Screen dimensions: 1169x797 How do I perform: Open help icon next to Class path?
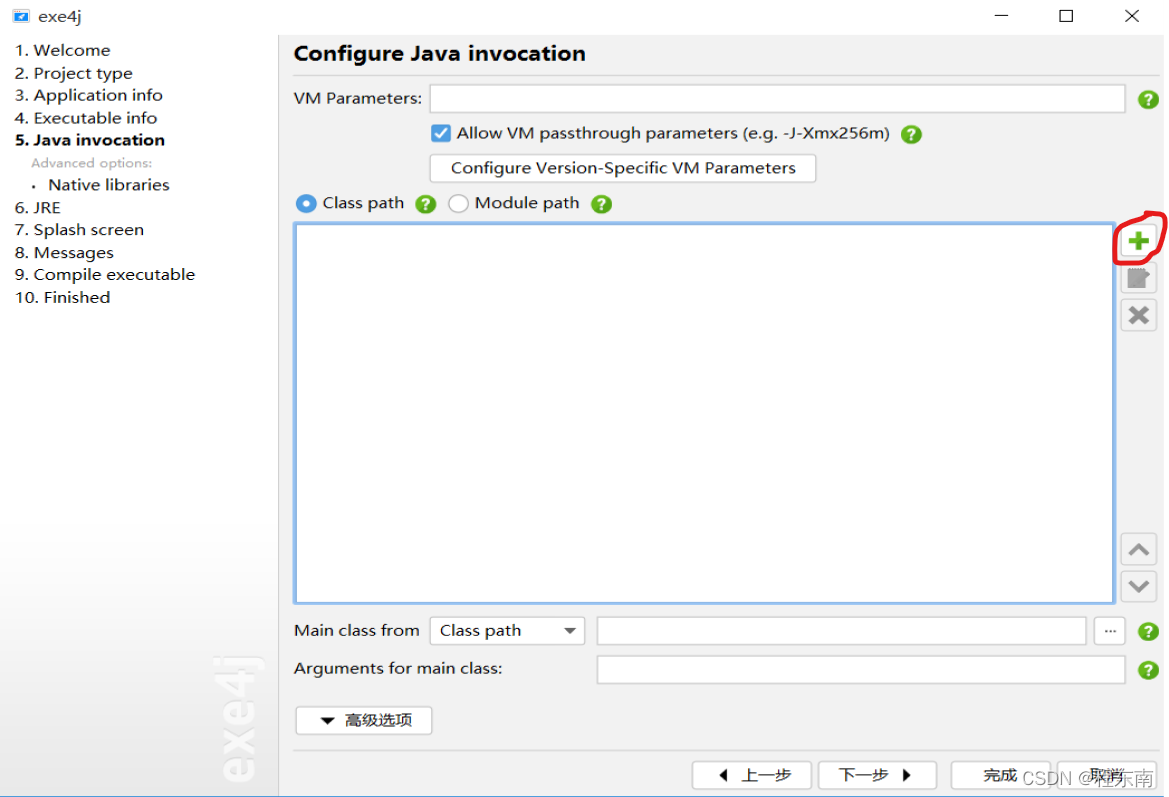point(426,204)
